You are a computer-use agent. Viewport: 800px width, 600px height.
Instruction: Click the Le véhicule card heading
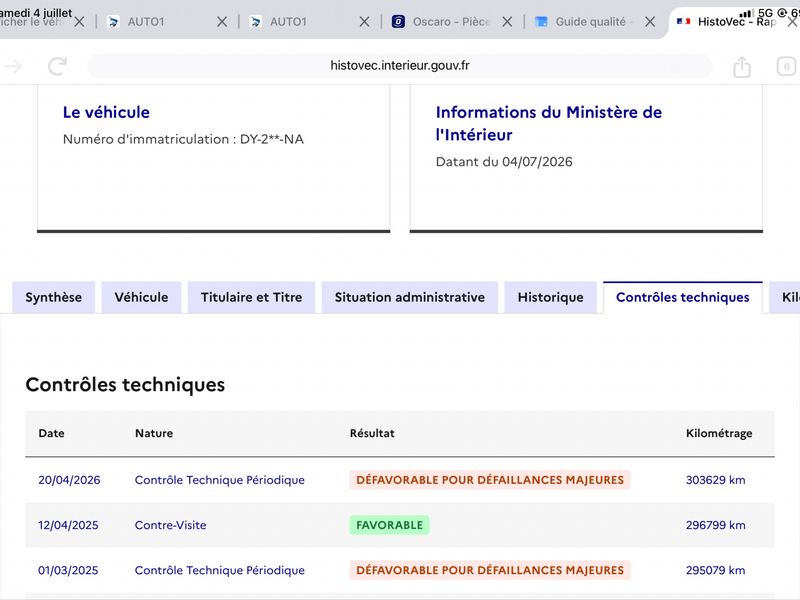(x=106, y=112)
